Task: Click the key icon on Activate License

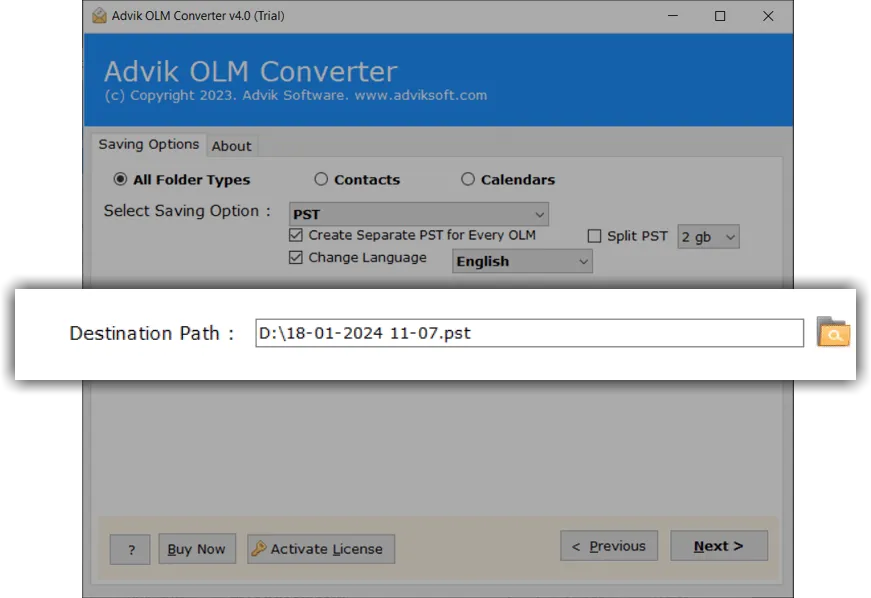Action: coord(258,549)
